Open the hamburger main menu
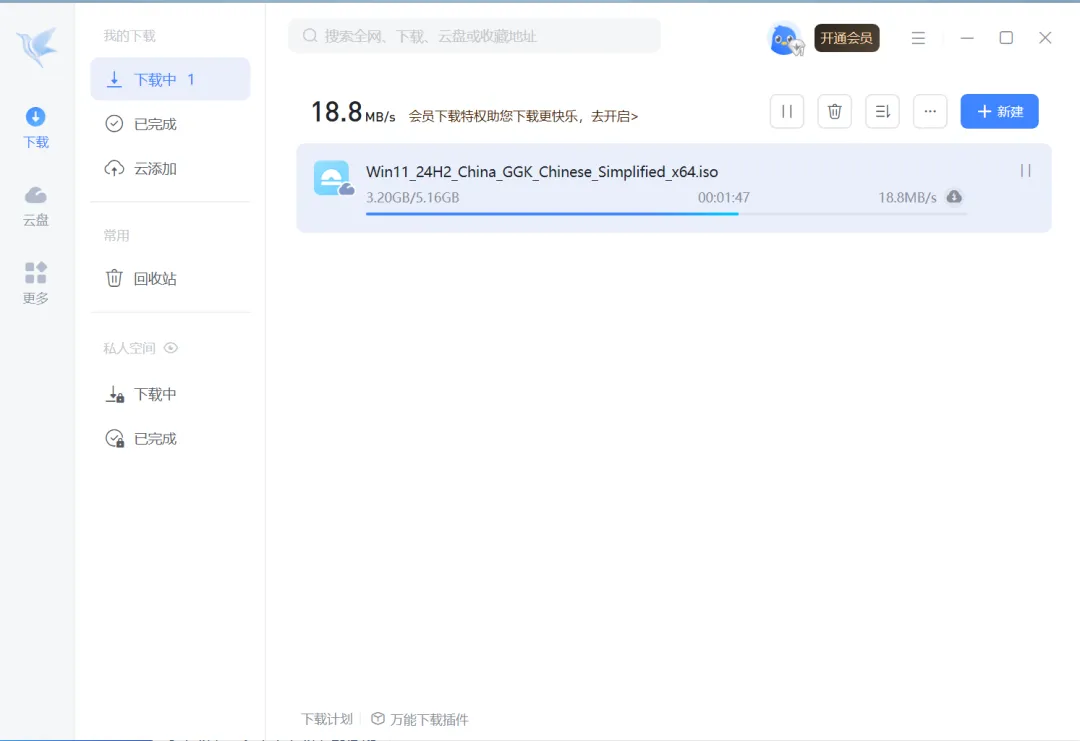This screenshot has height=741, width=1080. [x=918, y=38]
